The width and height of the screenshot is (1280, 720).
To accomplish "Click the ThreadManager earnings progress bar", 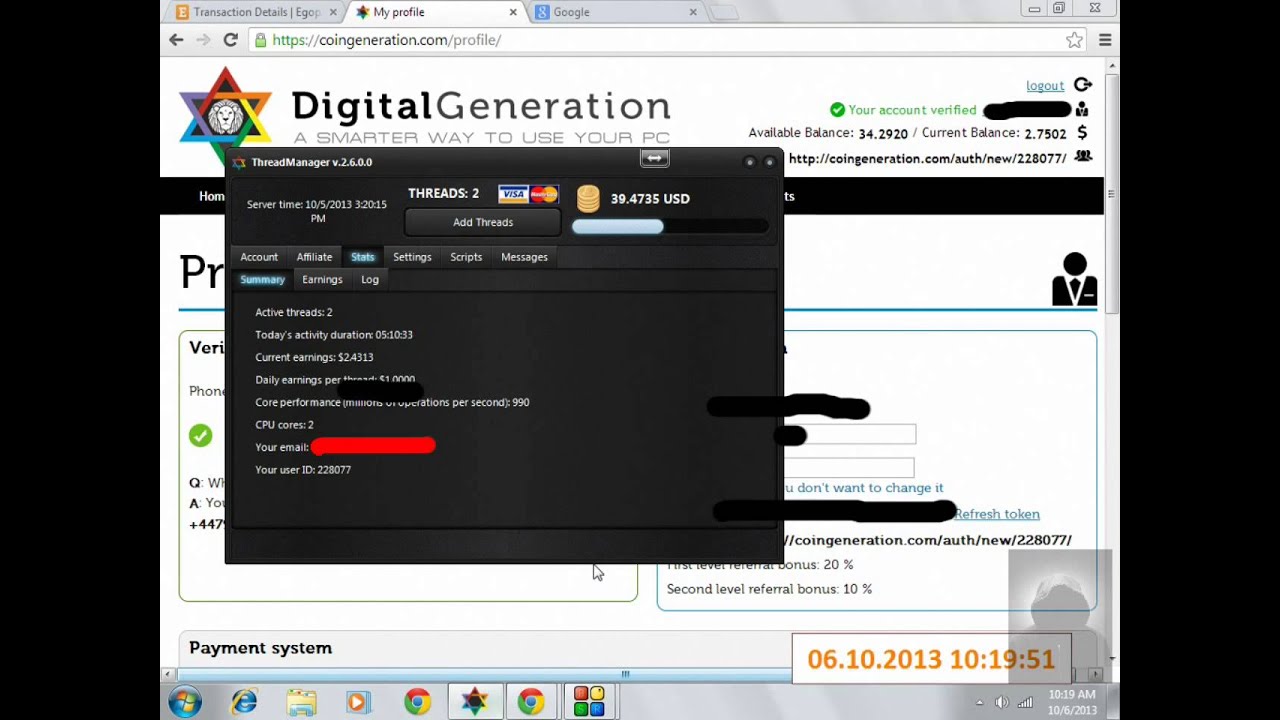I will pos(670,227).
